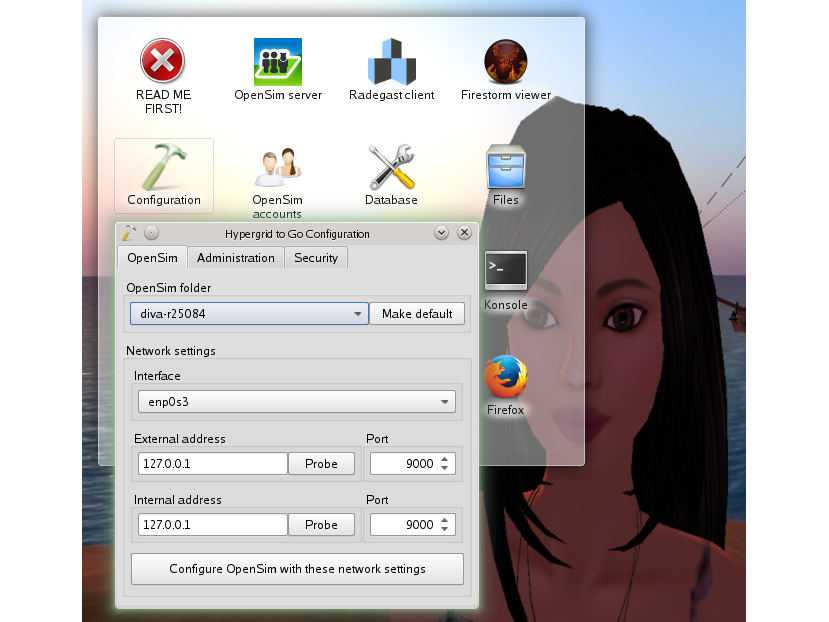
Task: Probe the External address
Action: coord(321,464)
